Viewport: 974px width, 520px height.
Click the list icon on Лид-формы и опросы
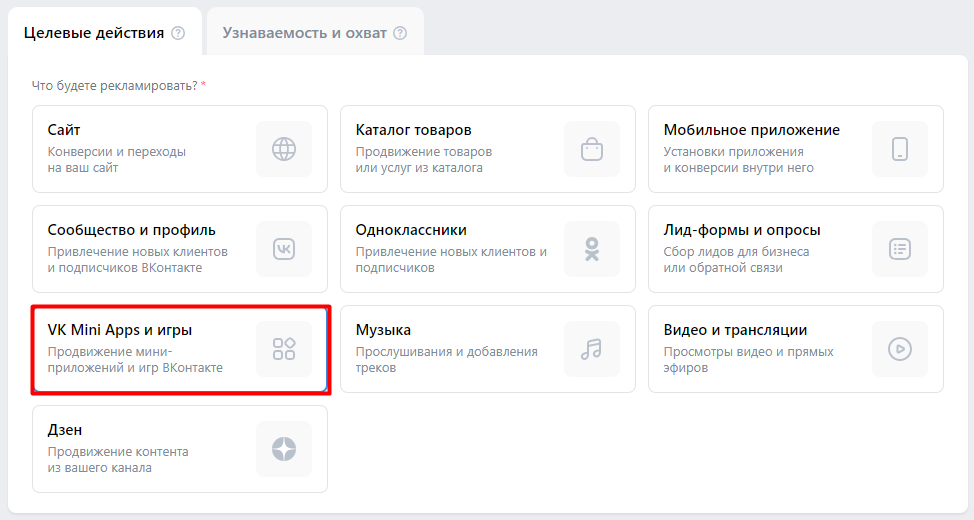(900, 249)
